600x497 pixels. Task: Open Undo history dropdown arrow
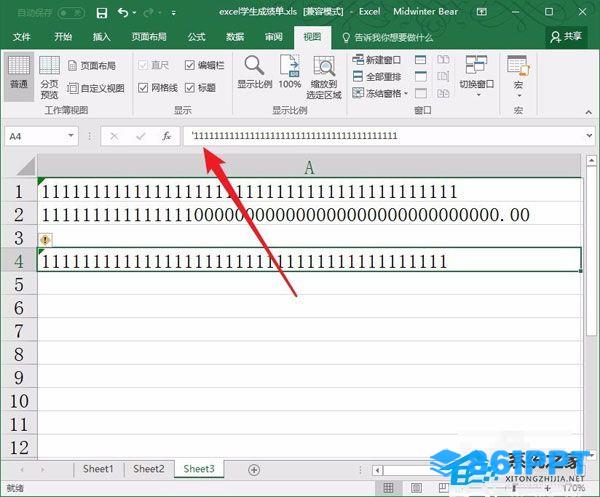pyautogui.click(x=134, y=13)
